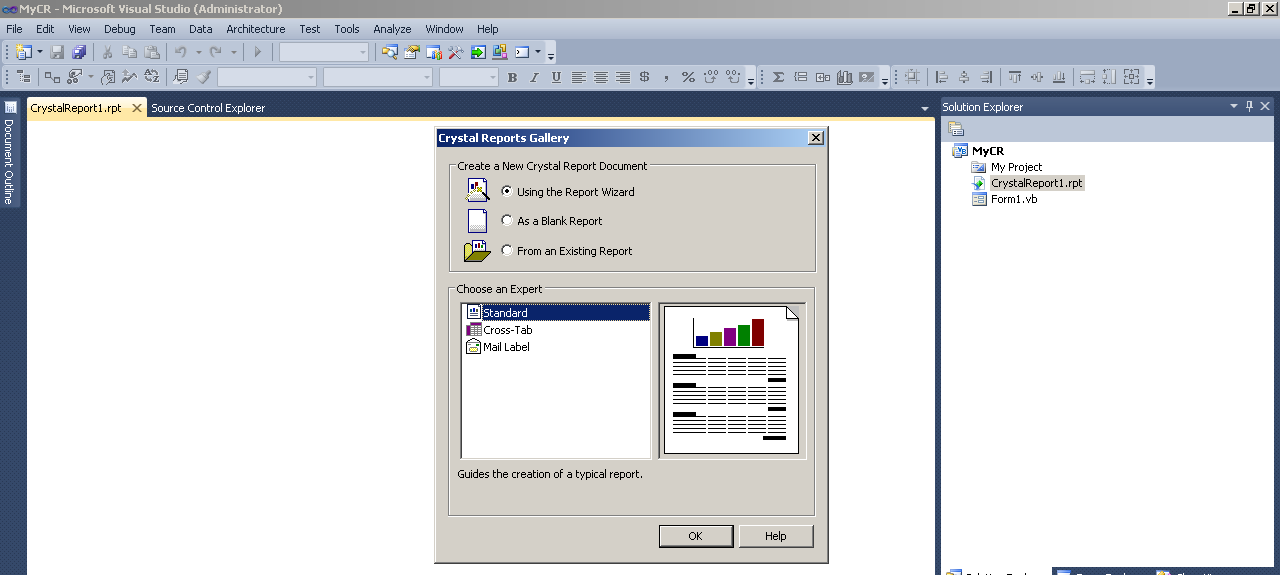
Task: Open the Undo history dropdown arrow
Action: coord(198,52)
